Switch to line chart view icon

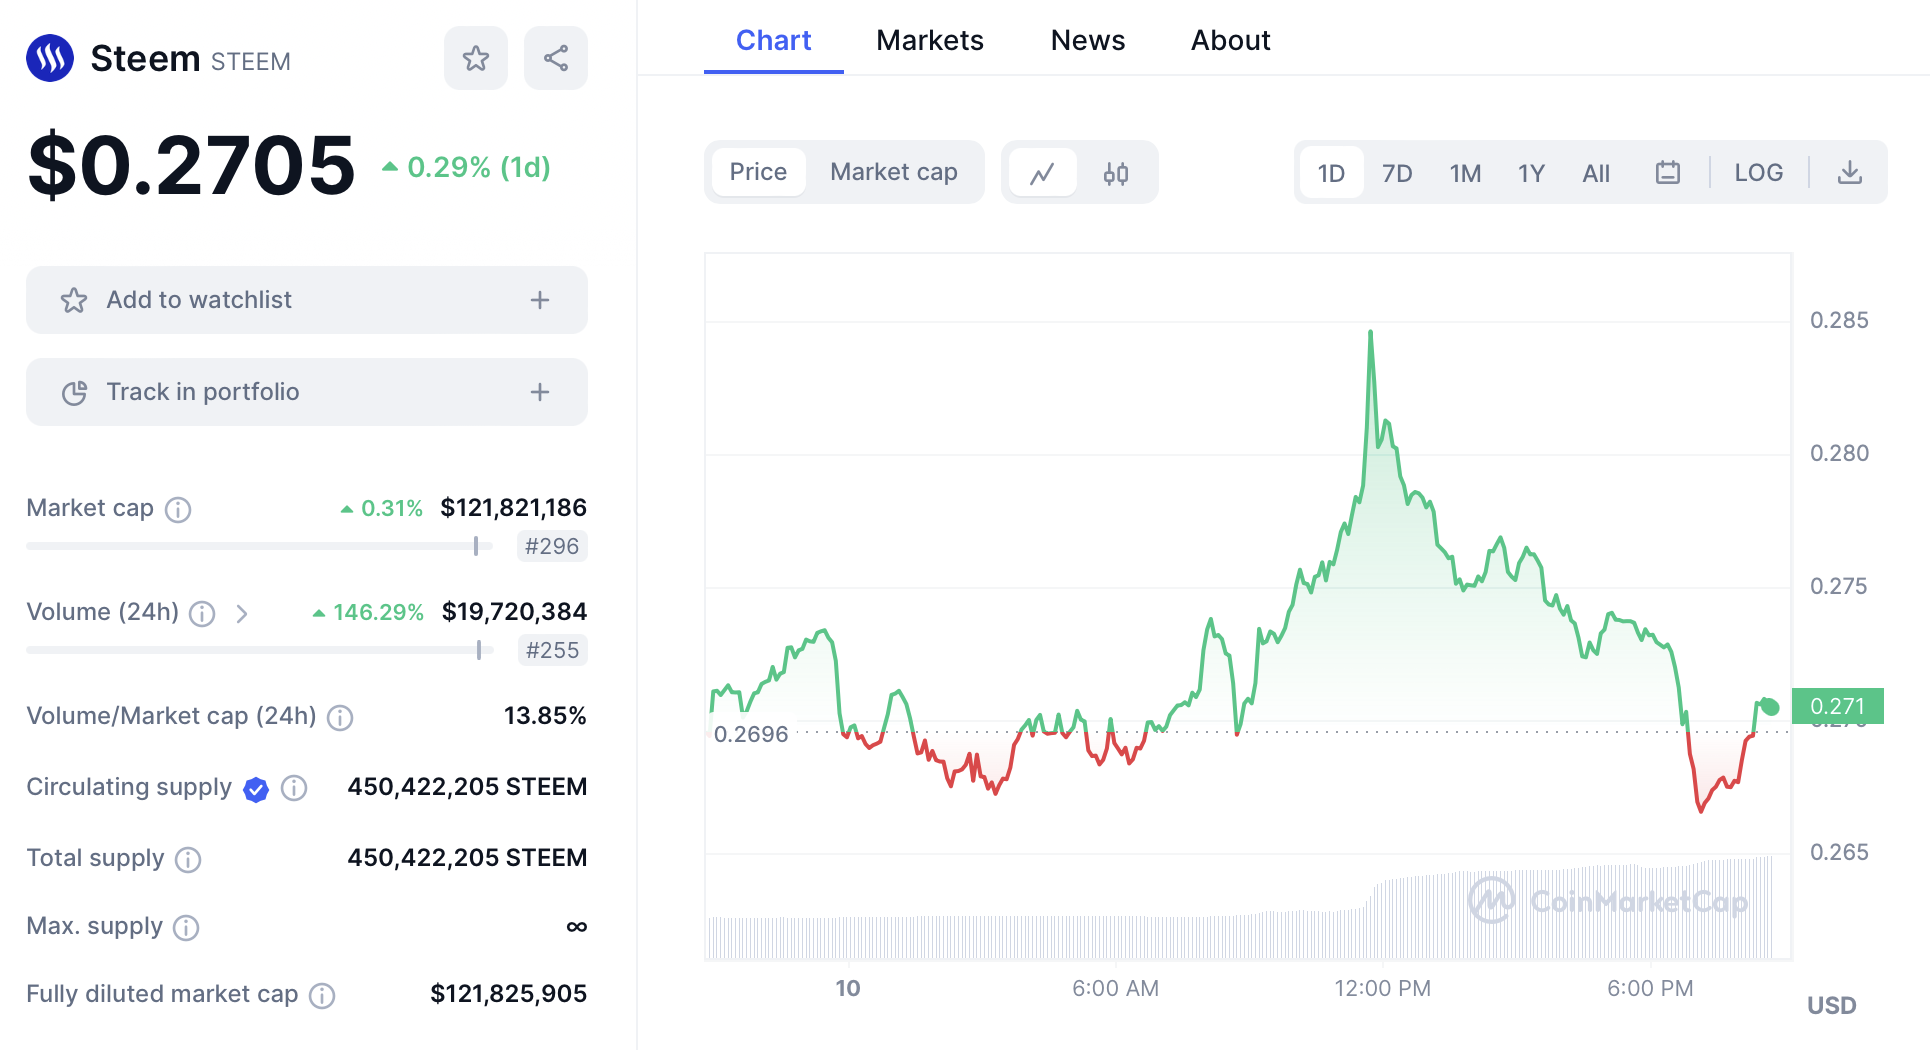point(1043,173)
